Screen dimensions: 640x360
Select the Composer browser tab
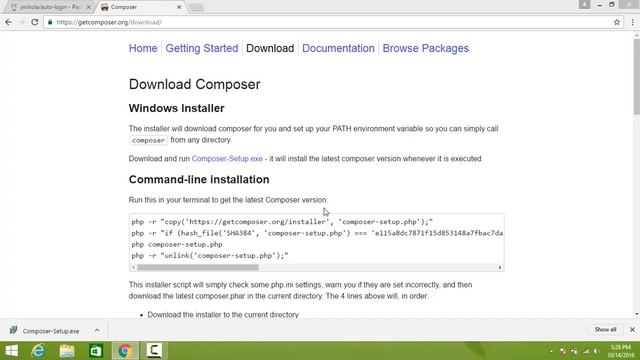pyautogui.click(x=141, y=7)
